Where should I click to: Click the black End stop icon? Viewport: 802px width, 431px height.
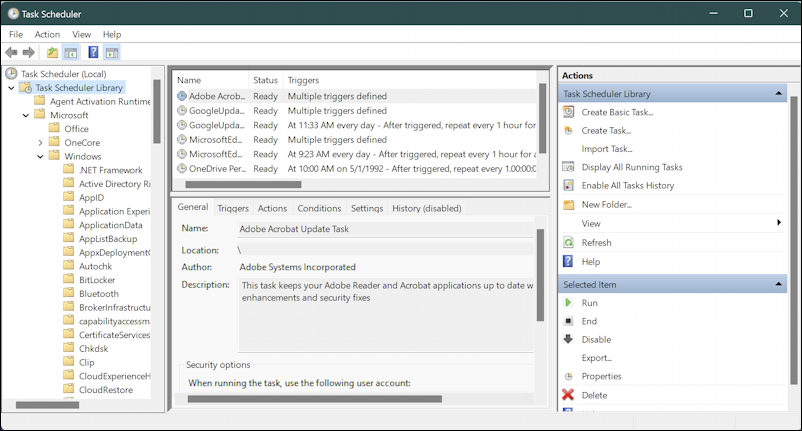point(568,321)
